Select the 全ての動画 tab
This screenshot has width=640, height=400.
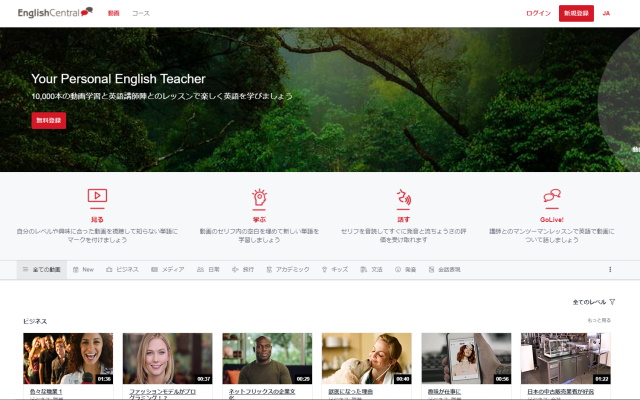pyautogui.click(x=42, y=270)
